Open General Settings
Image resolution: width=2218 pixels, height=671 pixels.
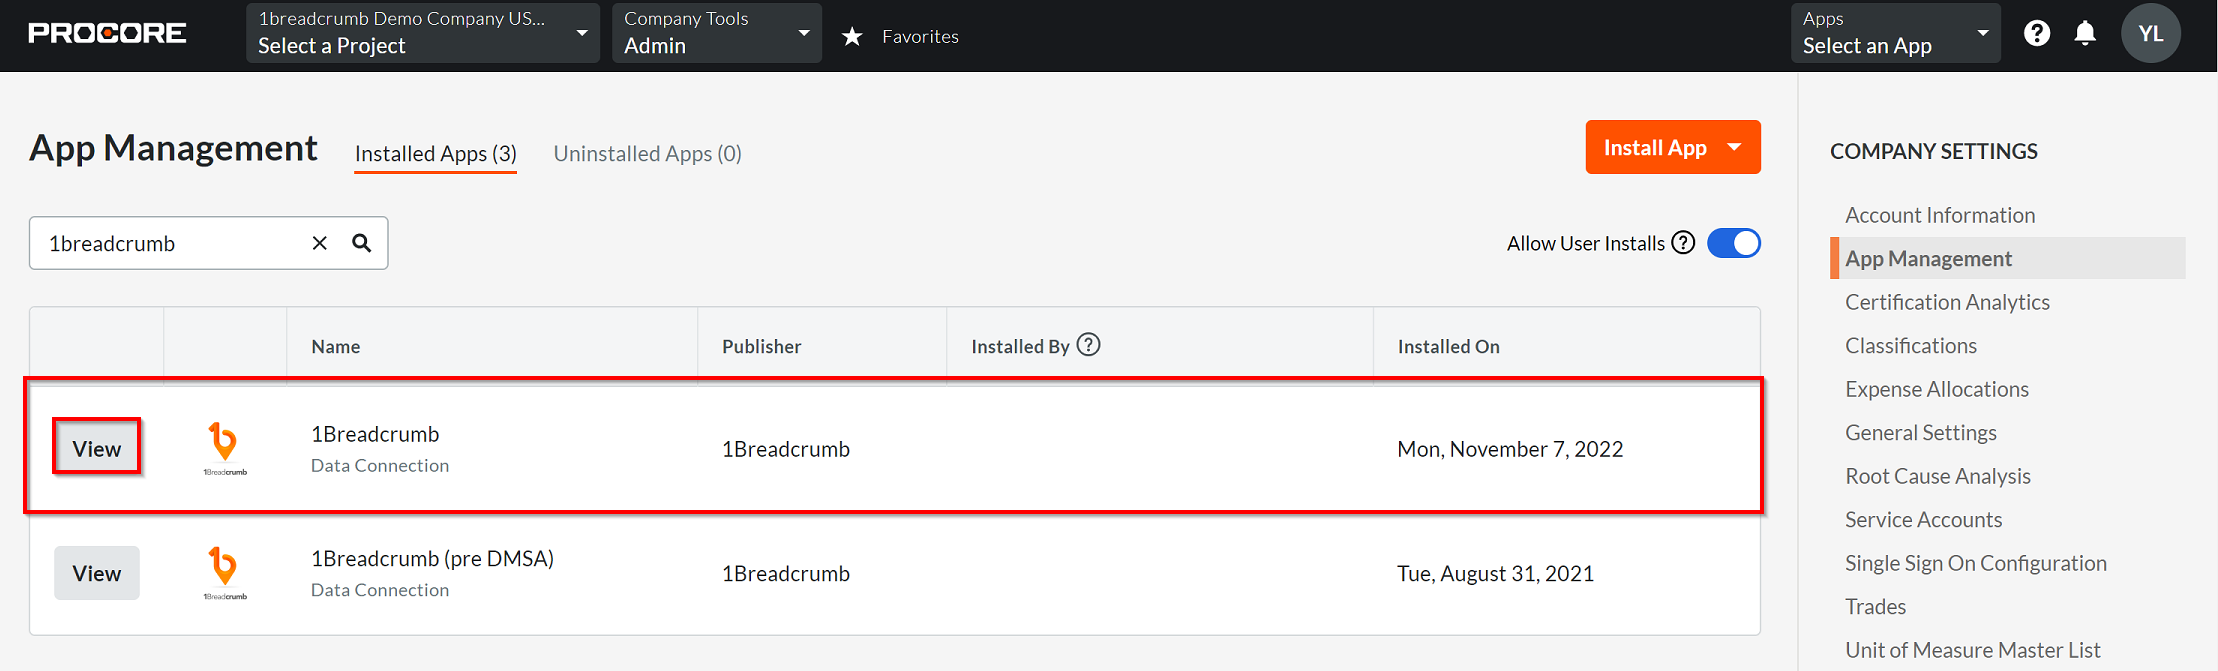[x=1921, y=433]
